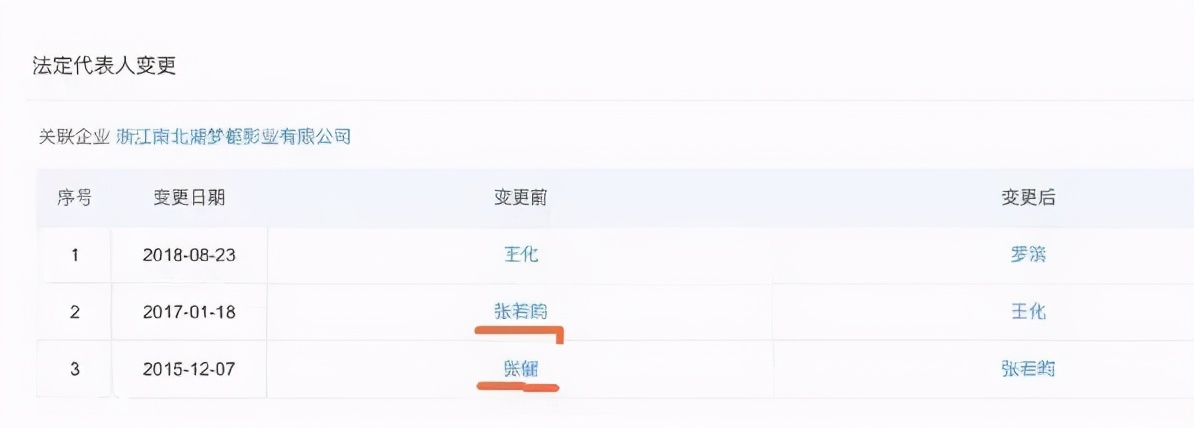Viewport: 1194px width, 428px height.
Task: Select row number 3 cell
Action: tap(74, 369)
